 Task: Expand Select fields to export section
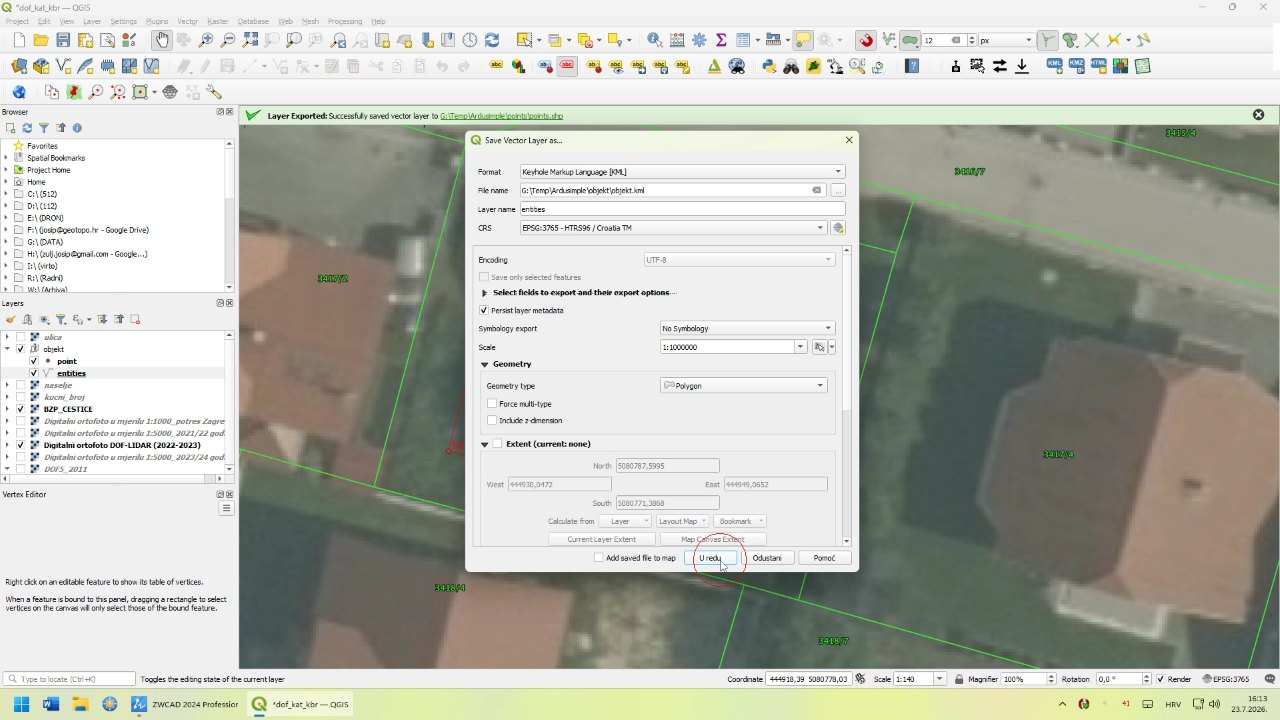[580, 293]
